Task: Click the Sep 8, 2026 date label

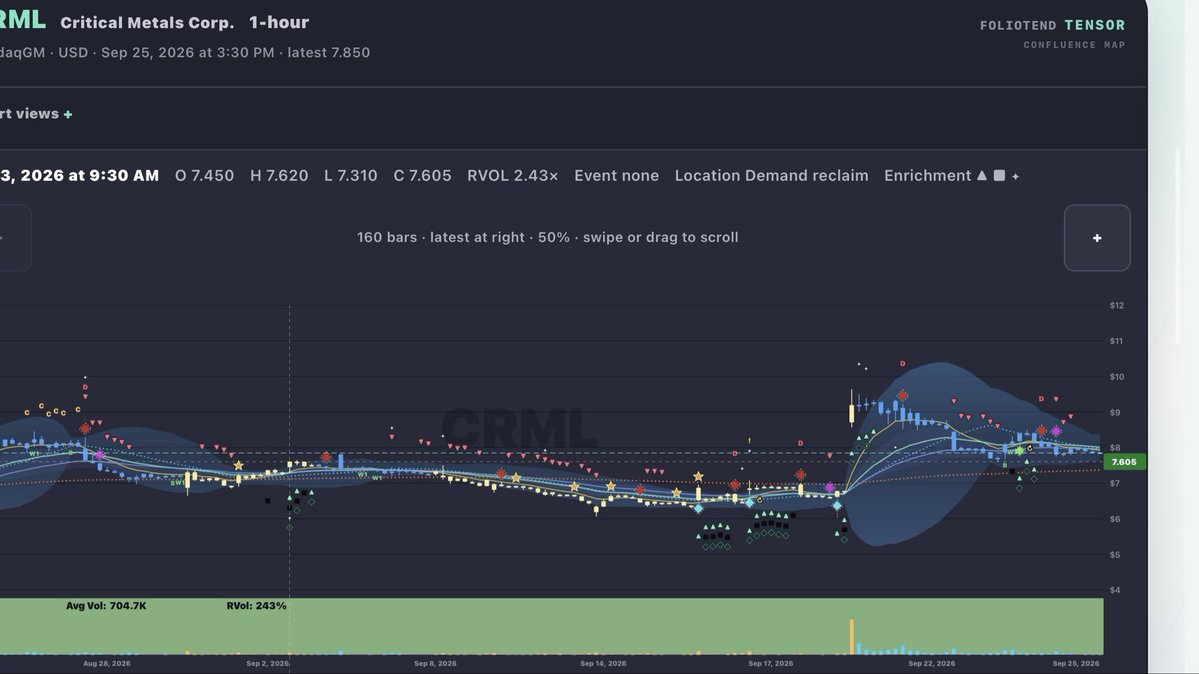Action: tap(435, 663)
